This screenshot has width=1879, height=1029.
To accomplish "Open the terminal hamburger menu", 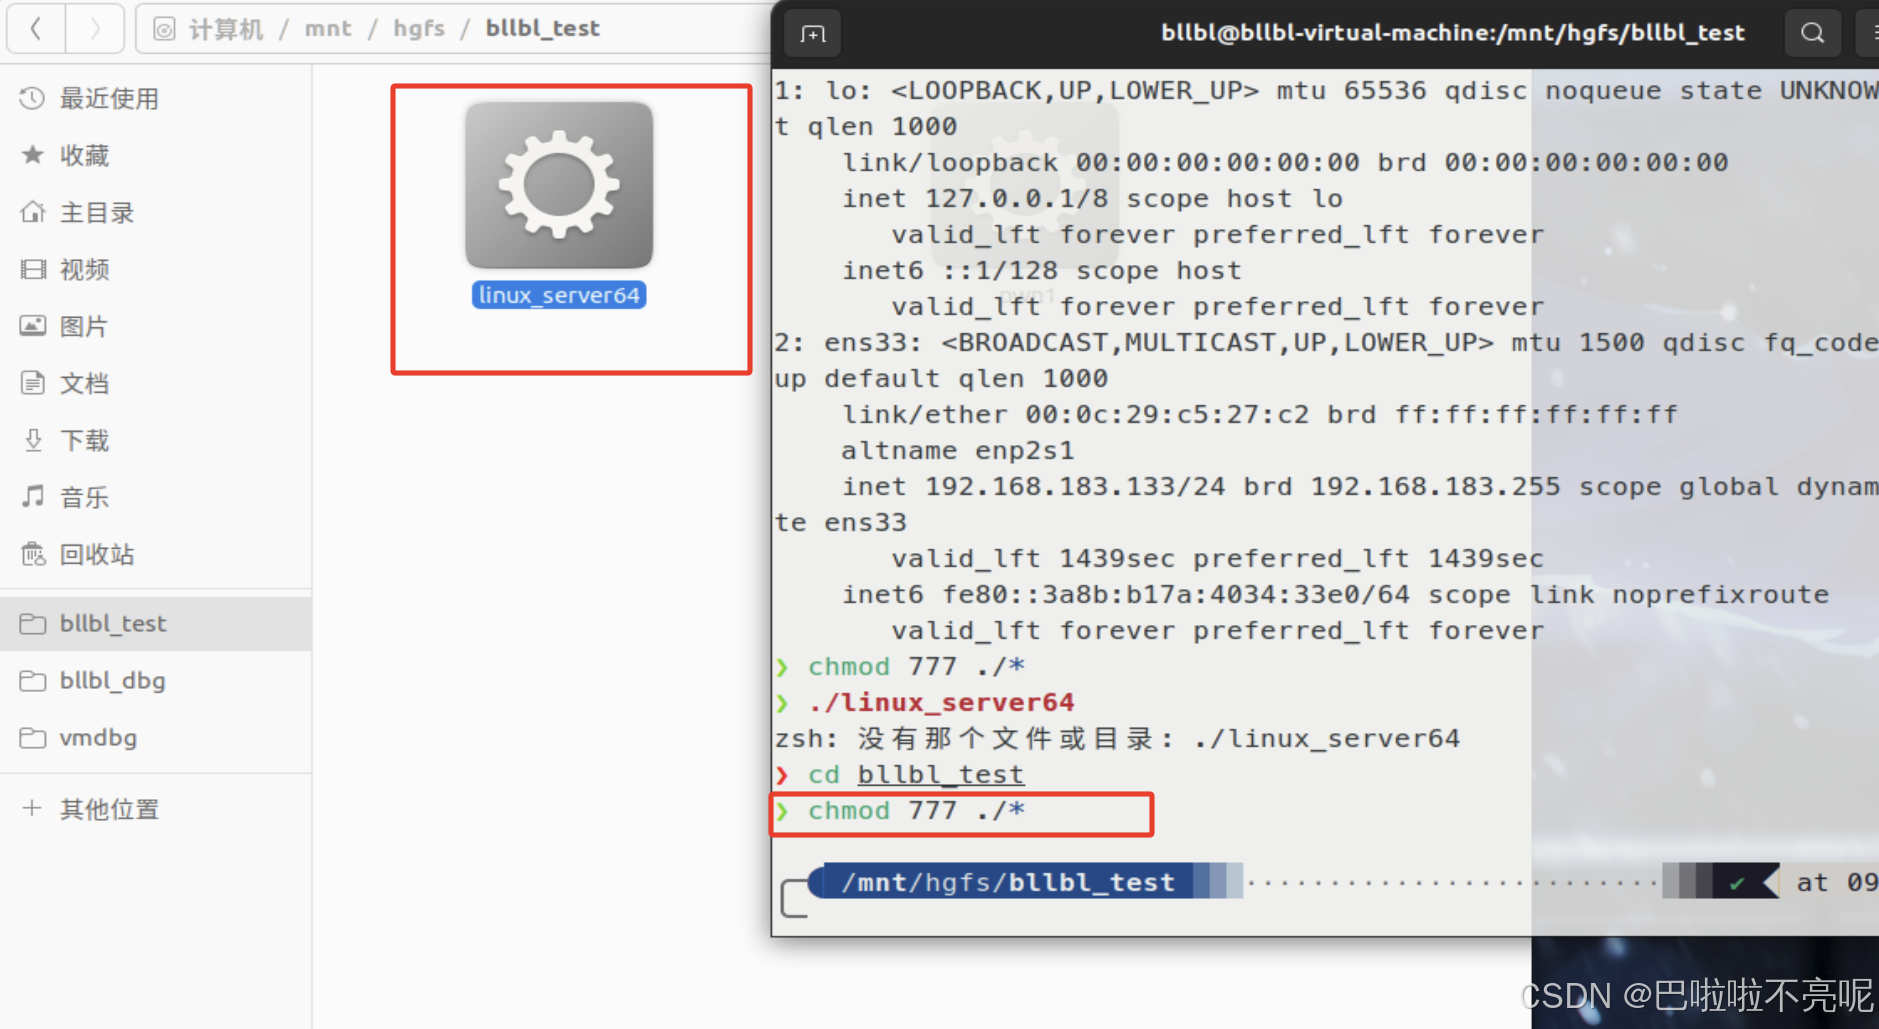I will point(1872,32).
